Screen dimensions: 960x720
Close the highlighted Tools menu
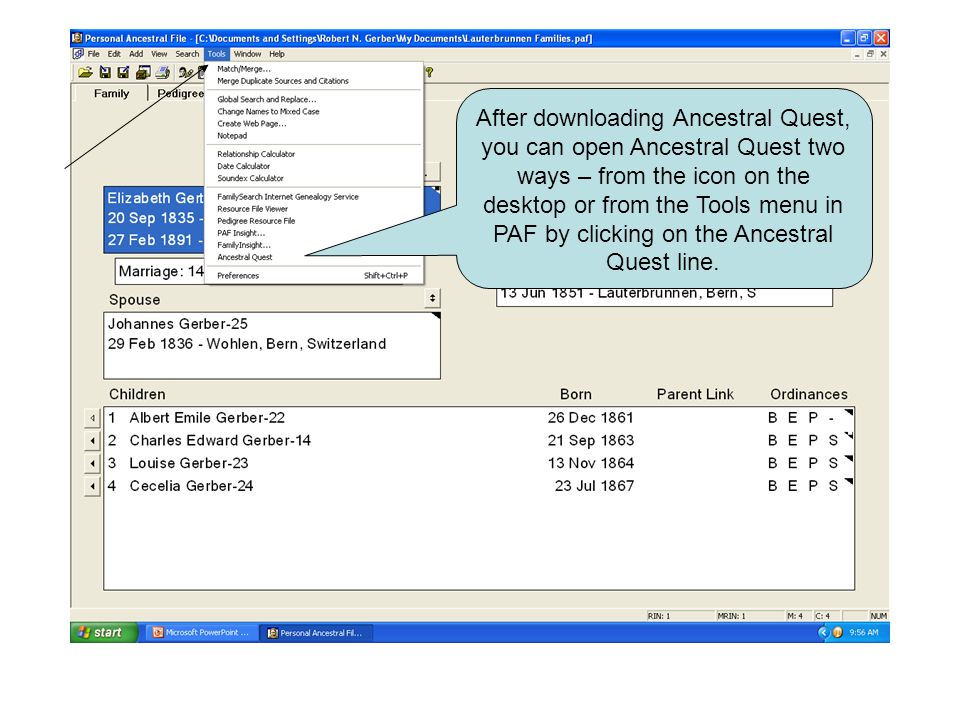click(x=216, y=54)
